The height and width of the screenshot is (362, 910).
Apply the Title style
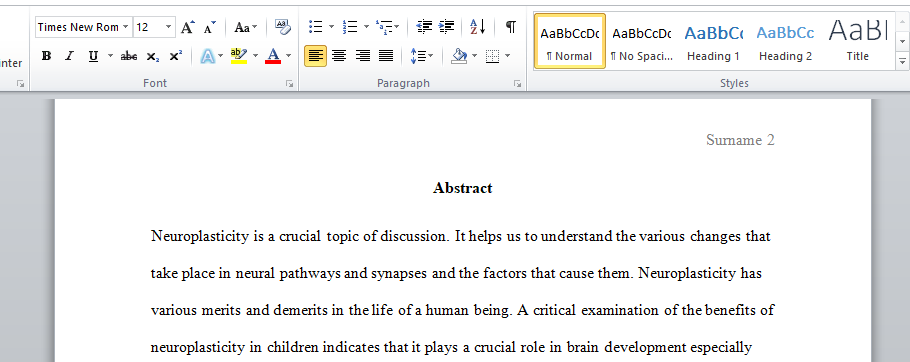[857, 41]
